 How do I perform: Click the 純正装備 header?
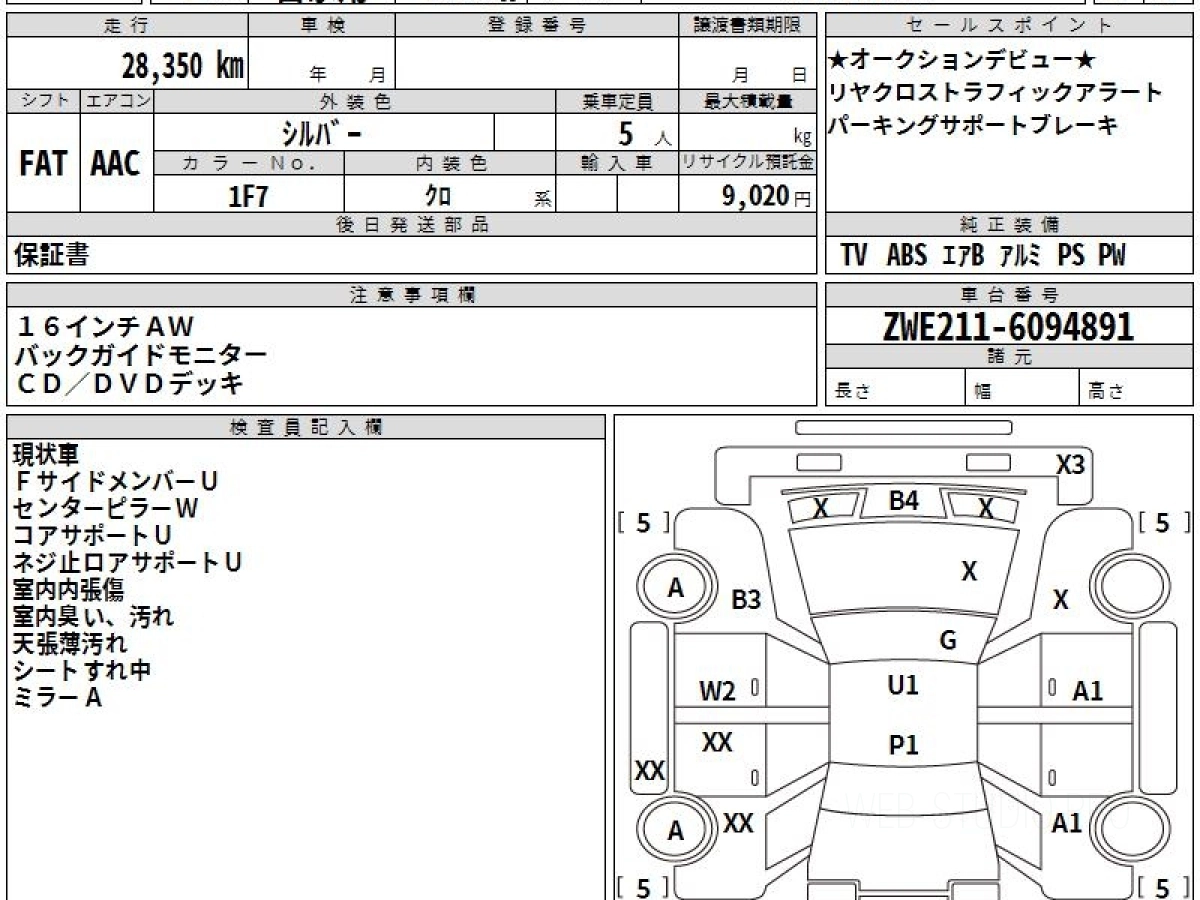click(1009, 225)
